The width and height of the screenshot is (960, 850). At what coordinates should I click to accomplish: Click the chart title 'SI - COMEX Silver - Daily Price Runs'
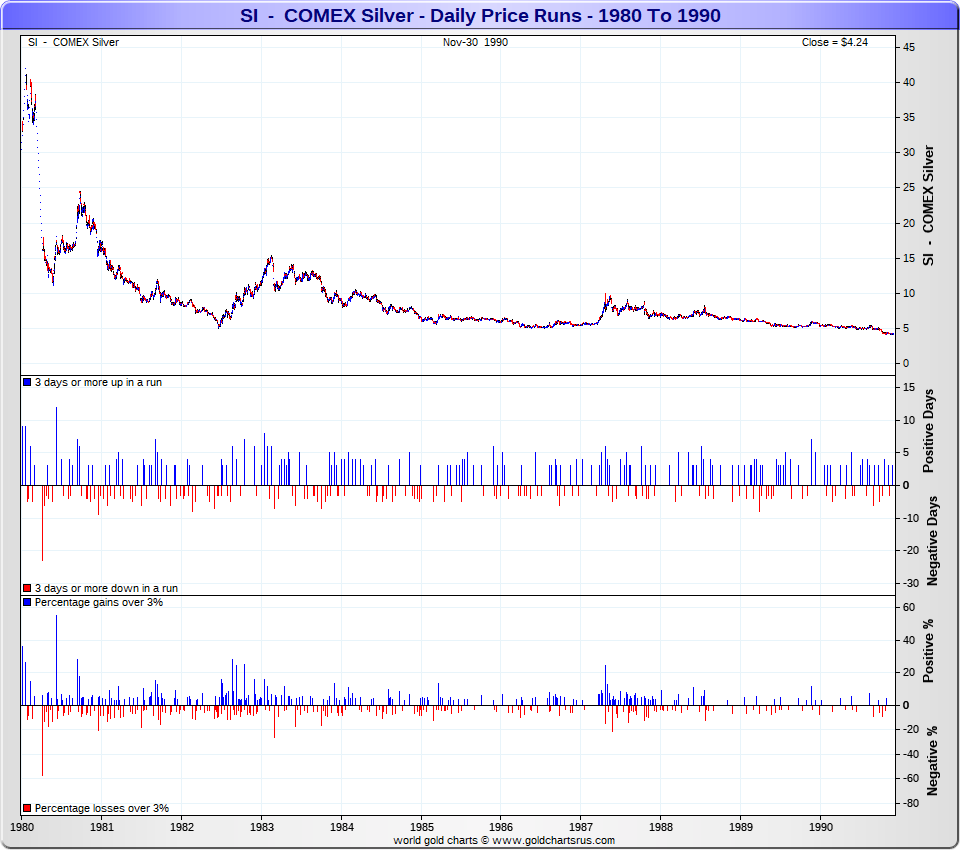click(x=480, y=16)
